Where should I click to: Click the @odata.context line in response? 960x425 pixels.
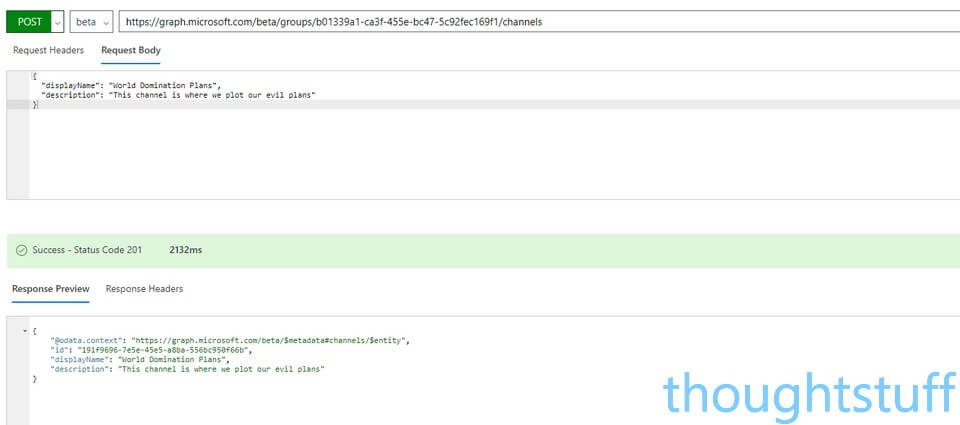[x=230, y=340]
